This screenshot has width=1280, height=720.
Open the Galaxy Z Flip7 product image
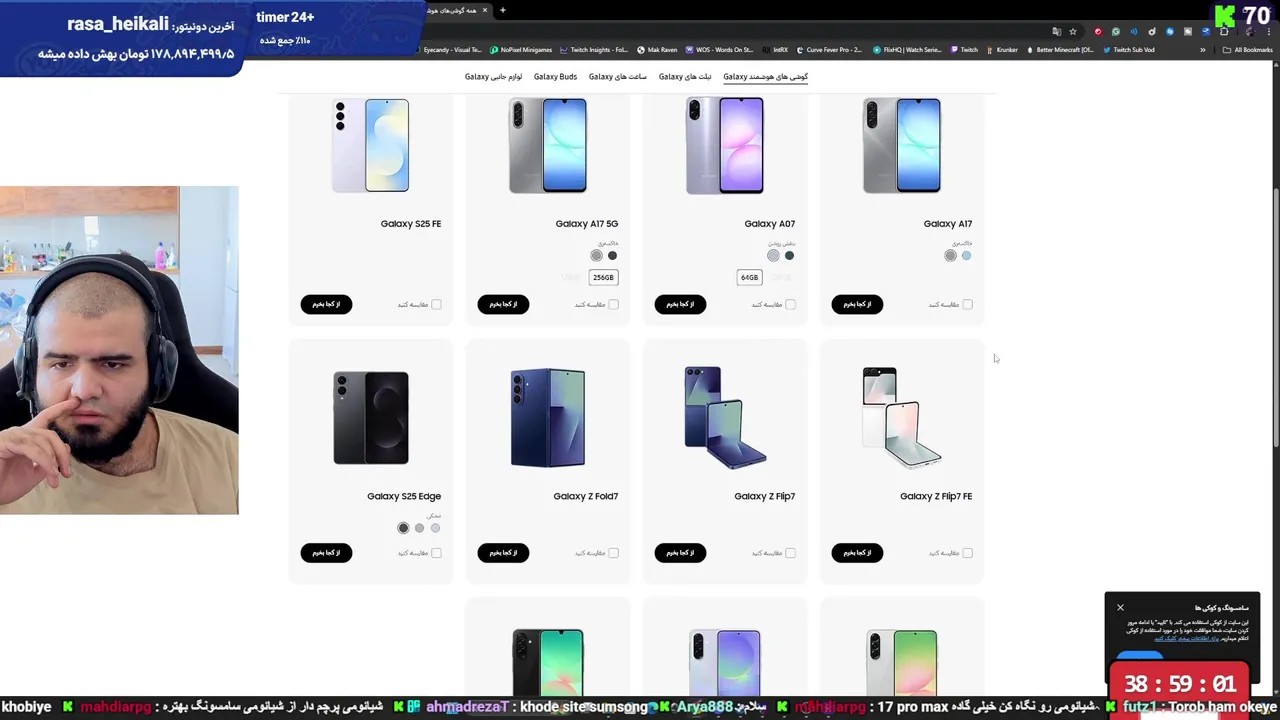tap(725, 418)
